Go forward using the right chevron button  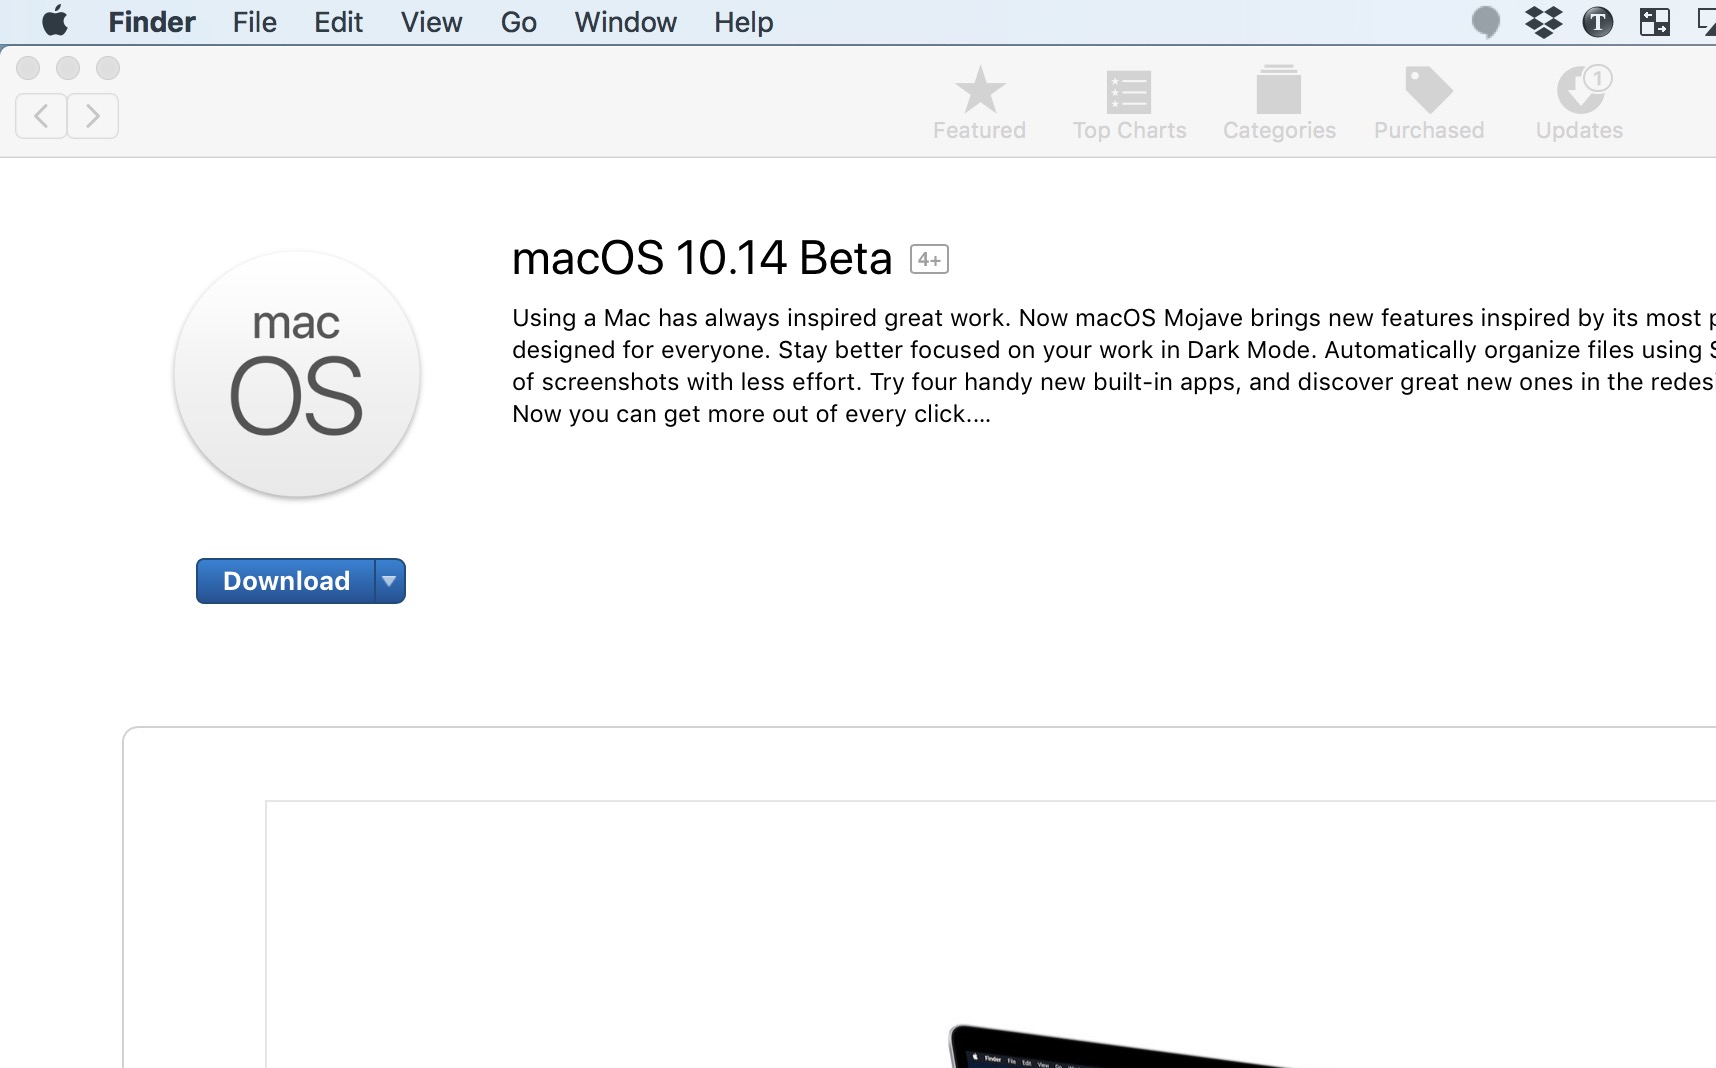(93, 116)
